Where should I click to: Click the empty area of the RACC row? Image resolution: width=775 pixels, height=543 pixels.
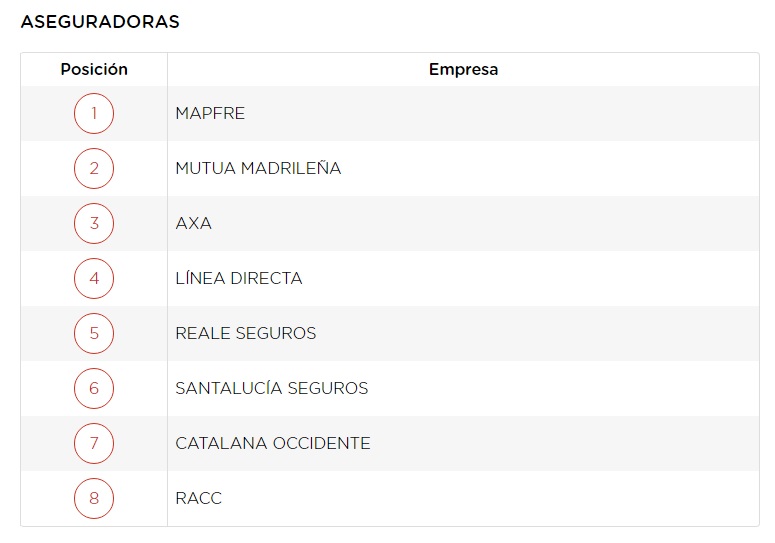[500, 498]
